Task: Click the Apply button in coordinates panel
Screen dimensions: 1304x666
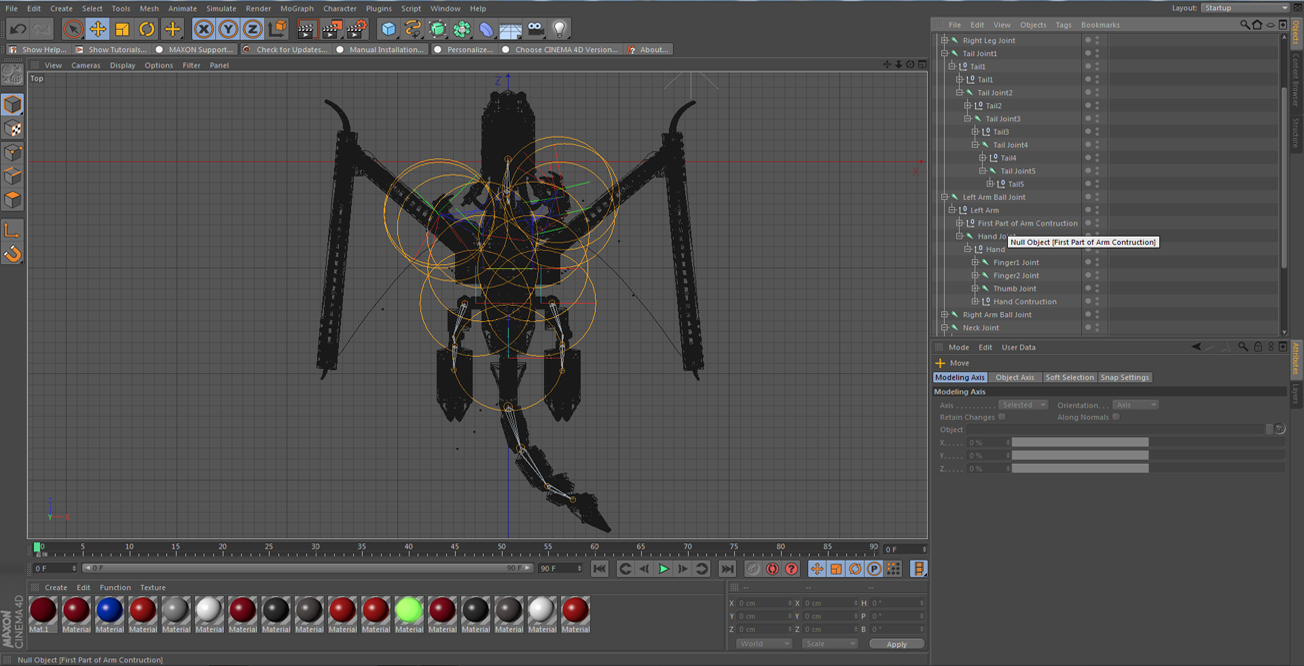Action: 896,644
